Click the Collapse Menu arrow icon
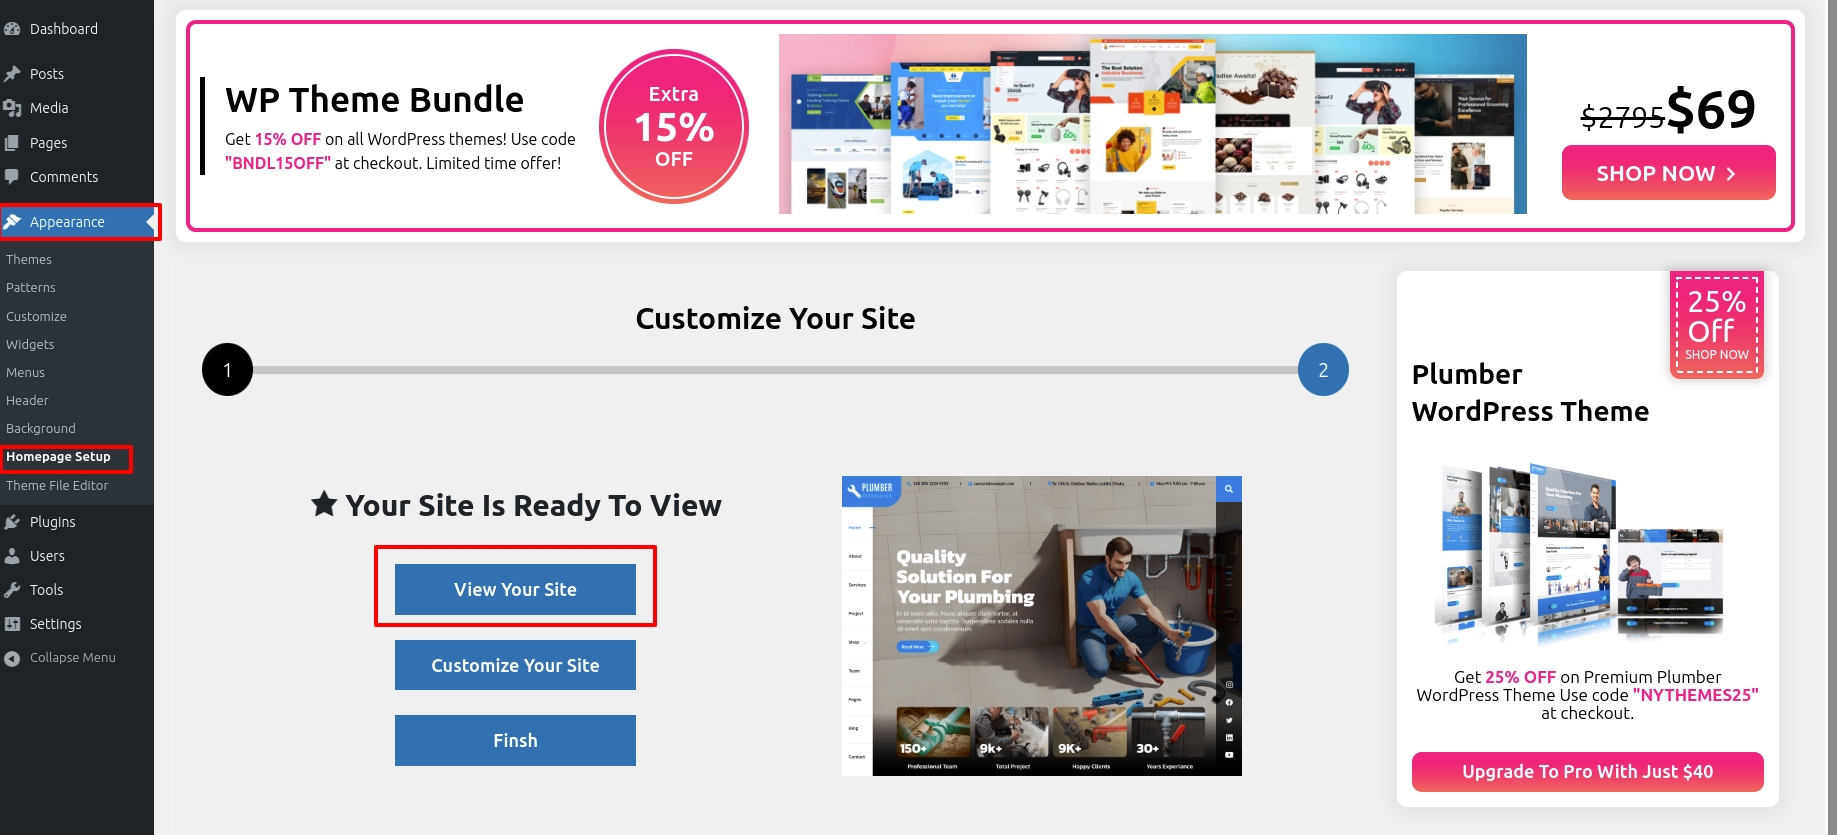 (12, 658)
